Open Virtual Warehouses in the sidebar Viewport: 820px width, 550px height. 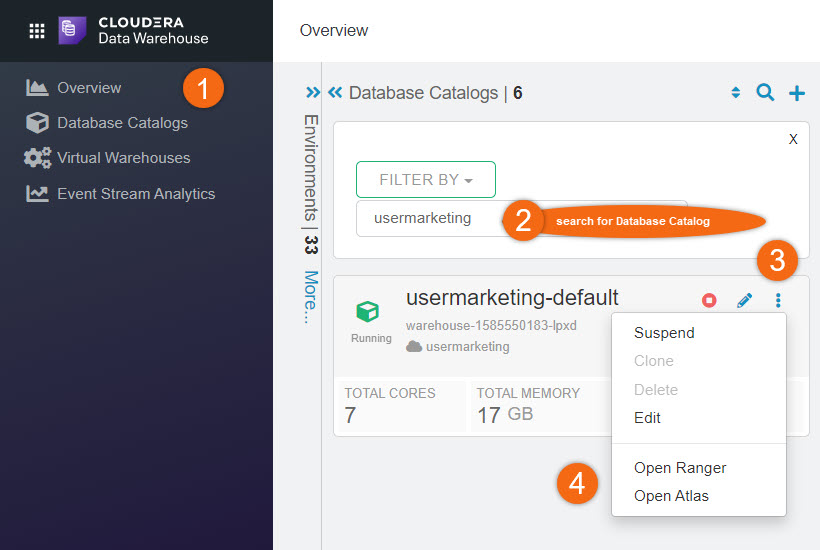click(123, 158)
